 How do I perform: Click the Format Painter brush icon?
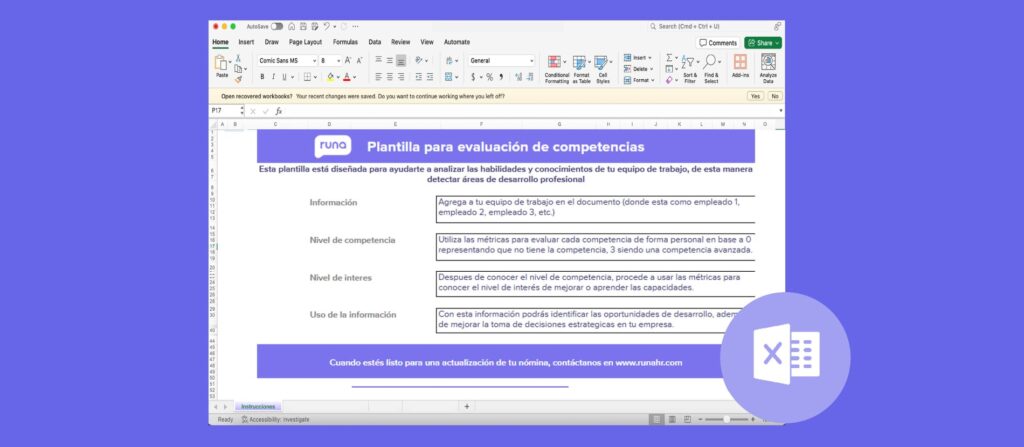238,79
